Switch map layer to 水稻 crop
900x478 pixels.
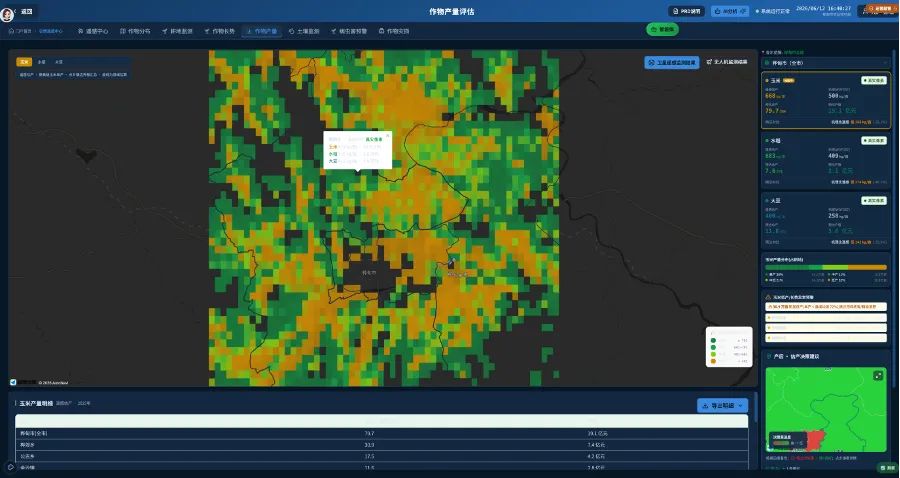[x=41, y=62]
